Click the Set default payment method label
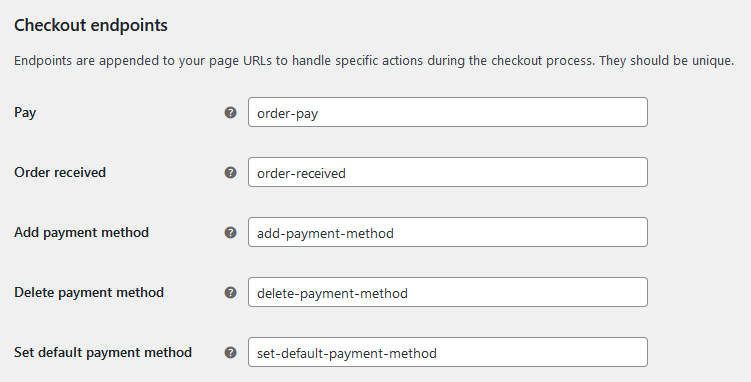The width and height of the screenshot is (751, 382). point(103,353)
